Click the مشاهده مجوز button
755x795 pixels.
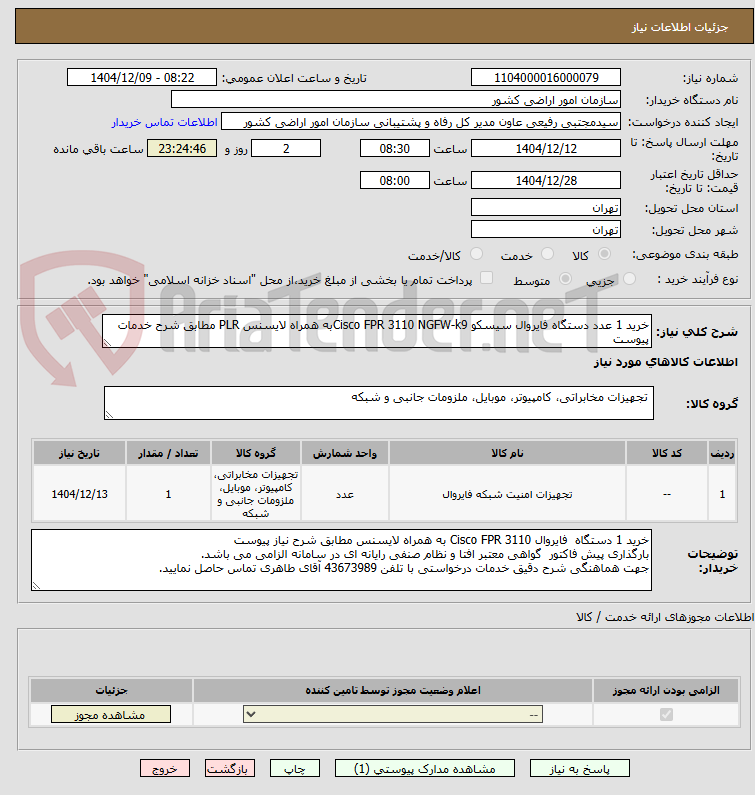pos(111,714)
